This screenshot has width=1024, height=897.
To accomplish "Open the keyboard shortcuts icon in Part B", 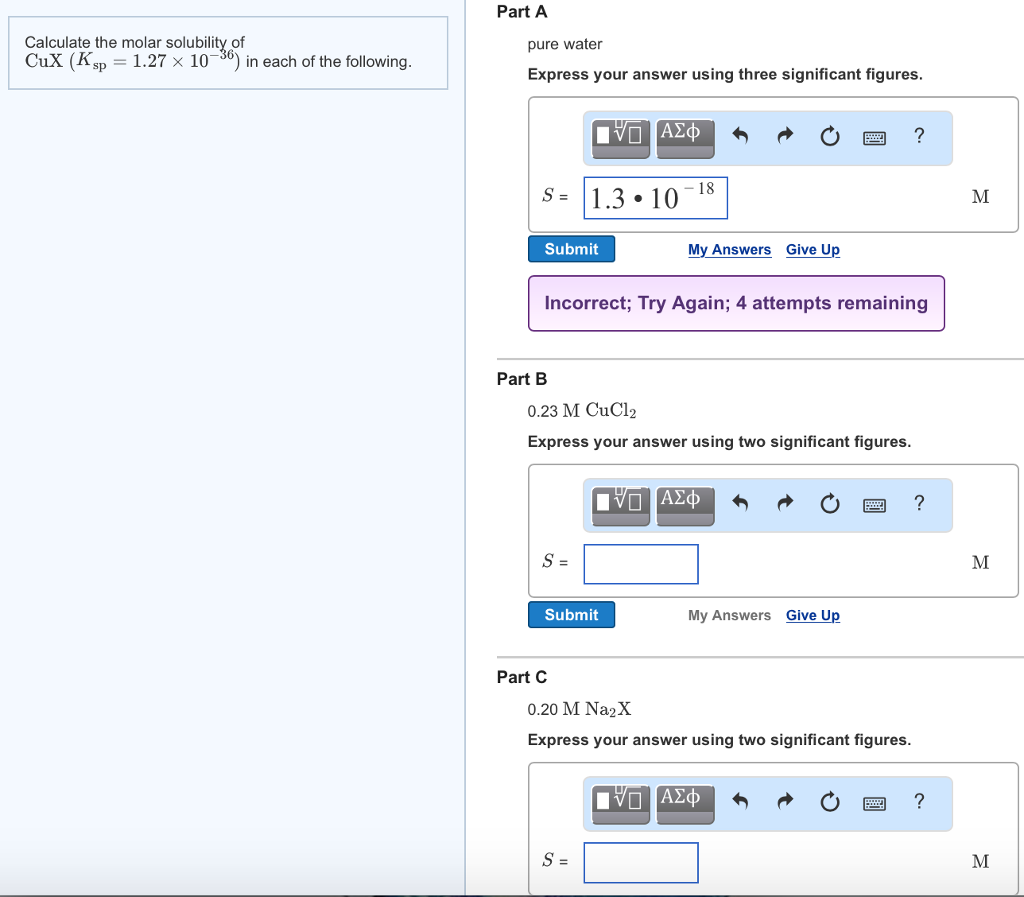I will pyautogui.click(x=874, y=504).
